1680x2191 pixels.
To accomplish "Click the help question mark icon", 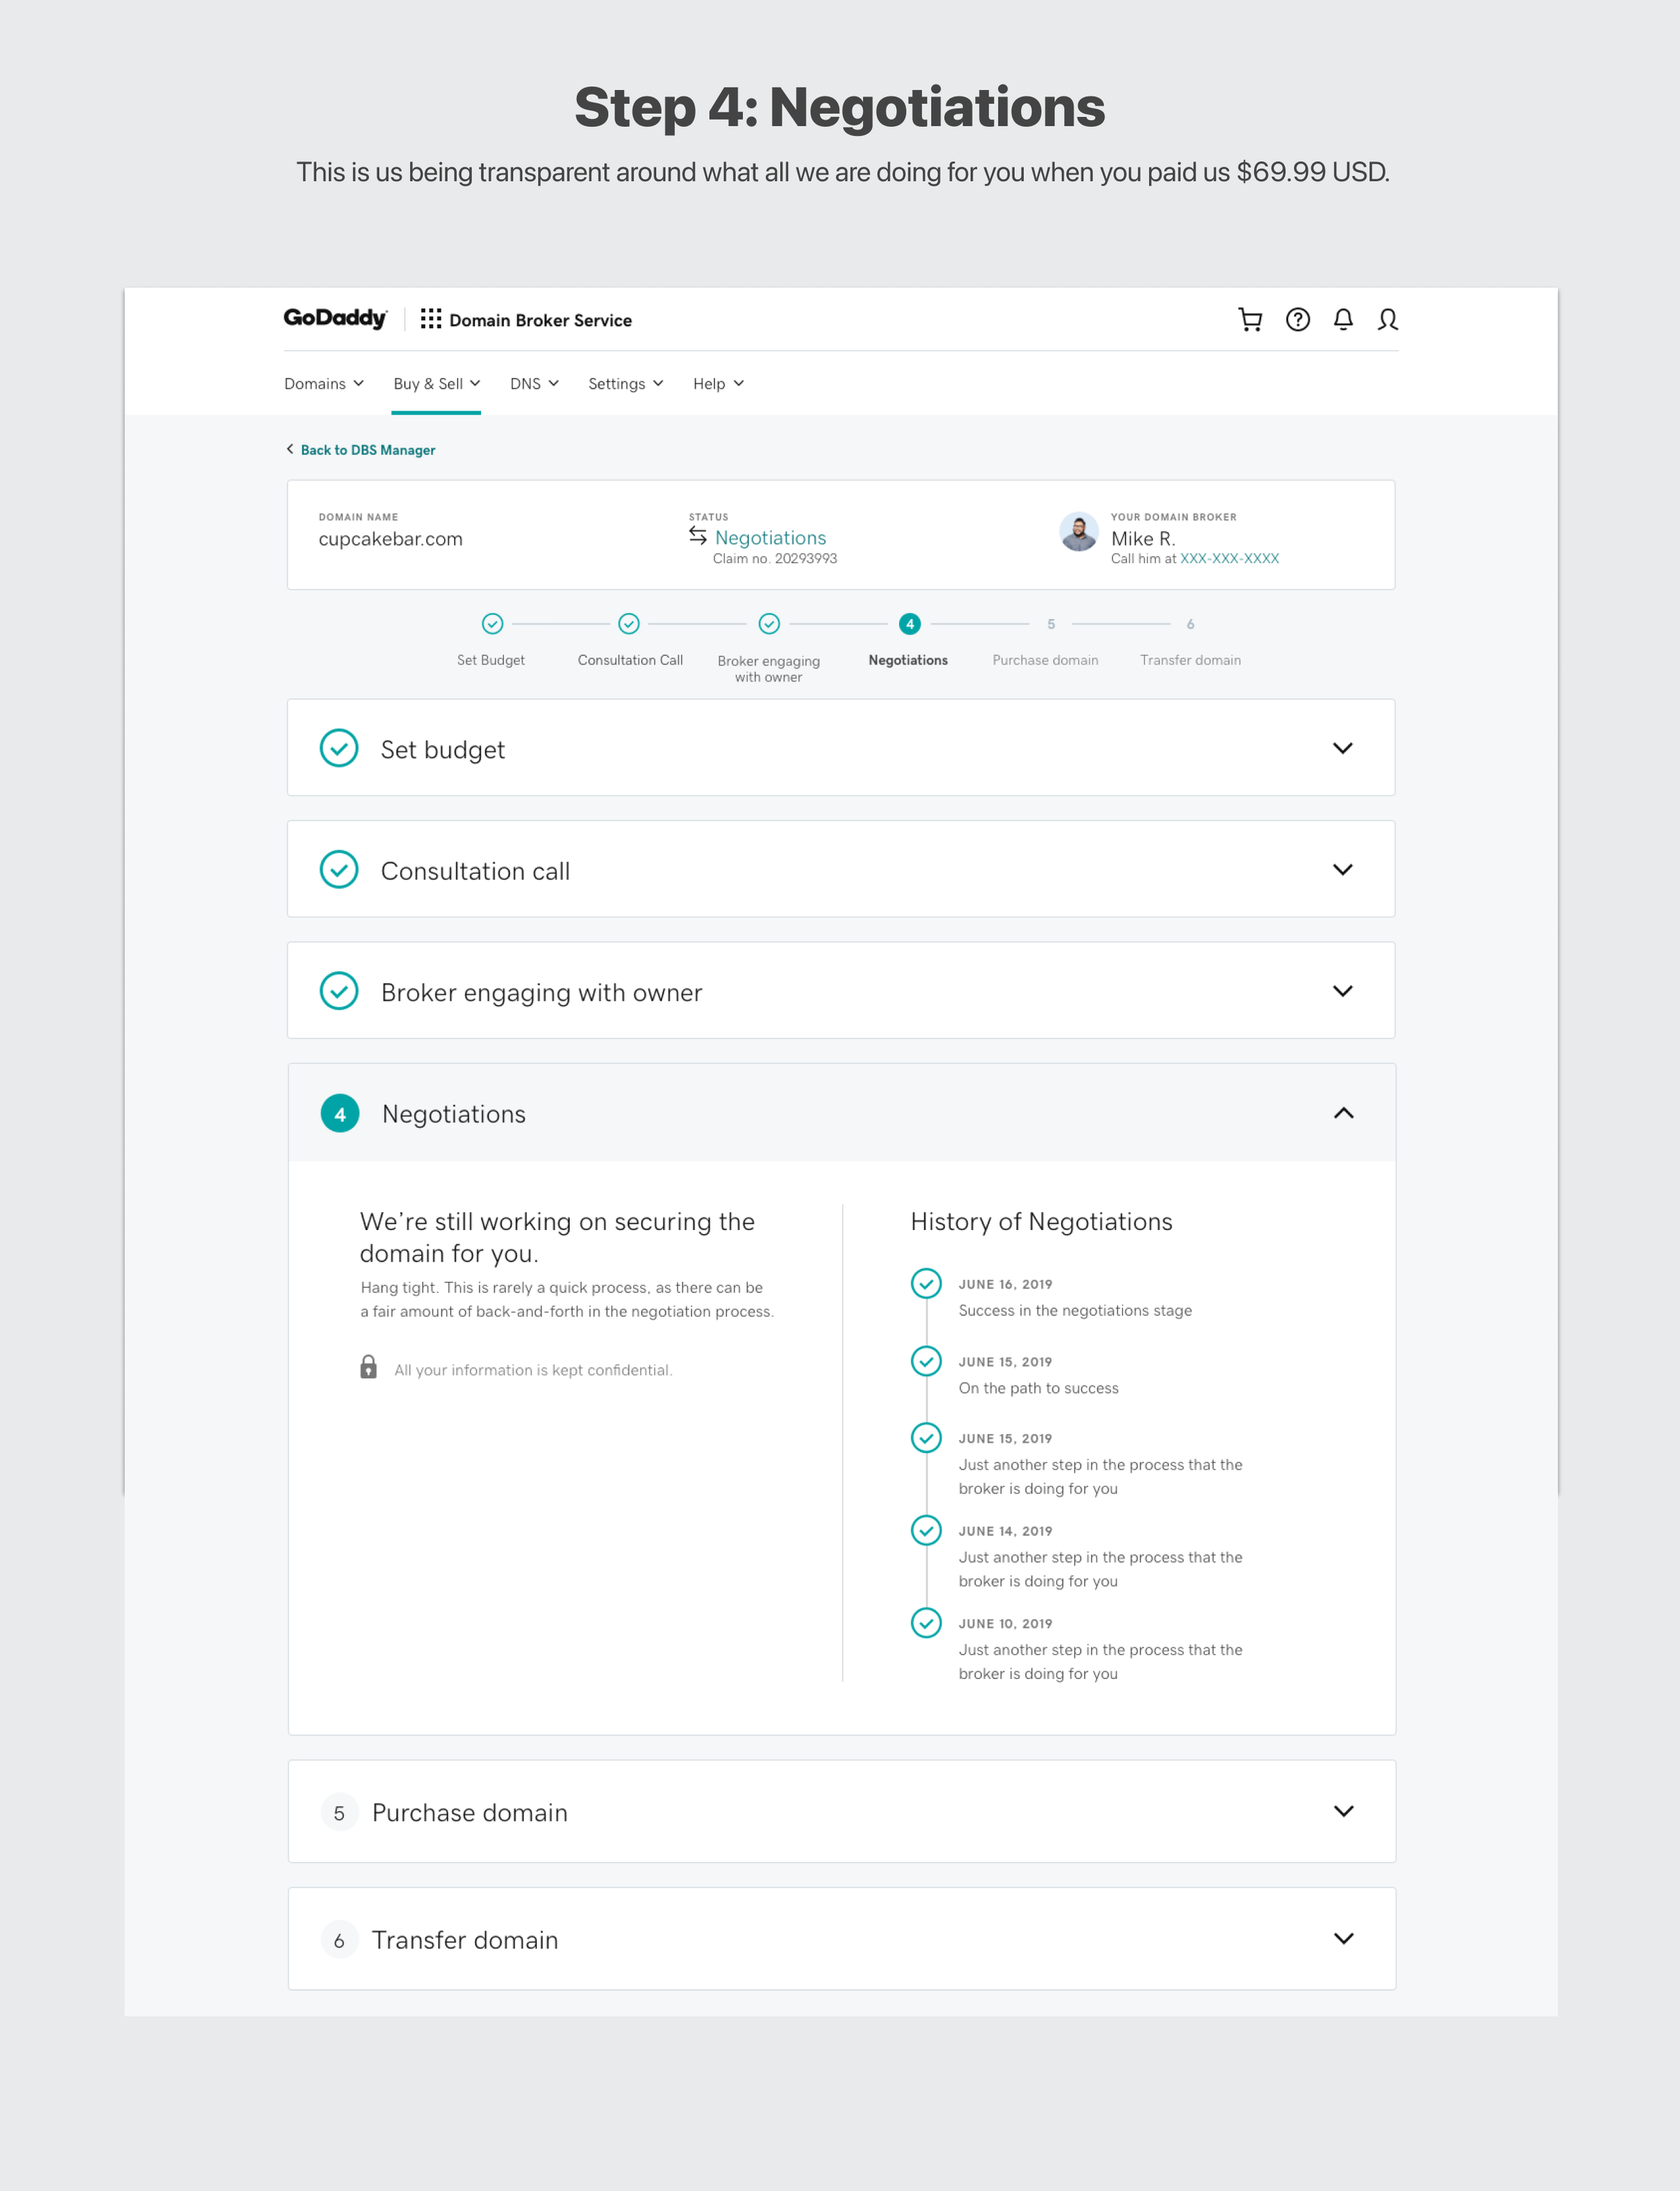I will [x=1297, y=319].
